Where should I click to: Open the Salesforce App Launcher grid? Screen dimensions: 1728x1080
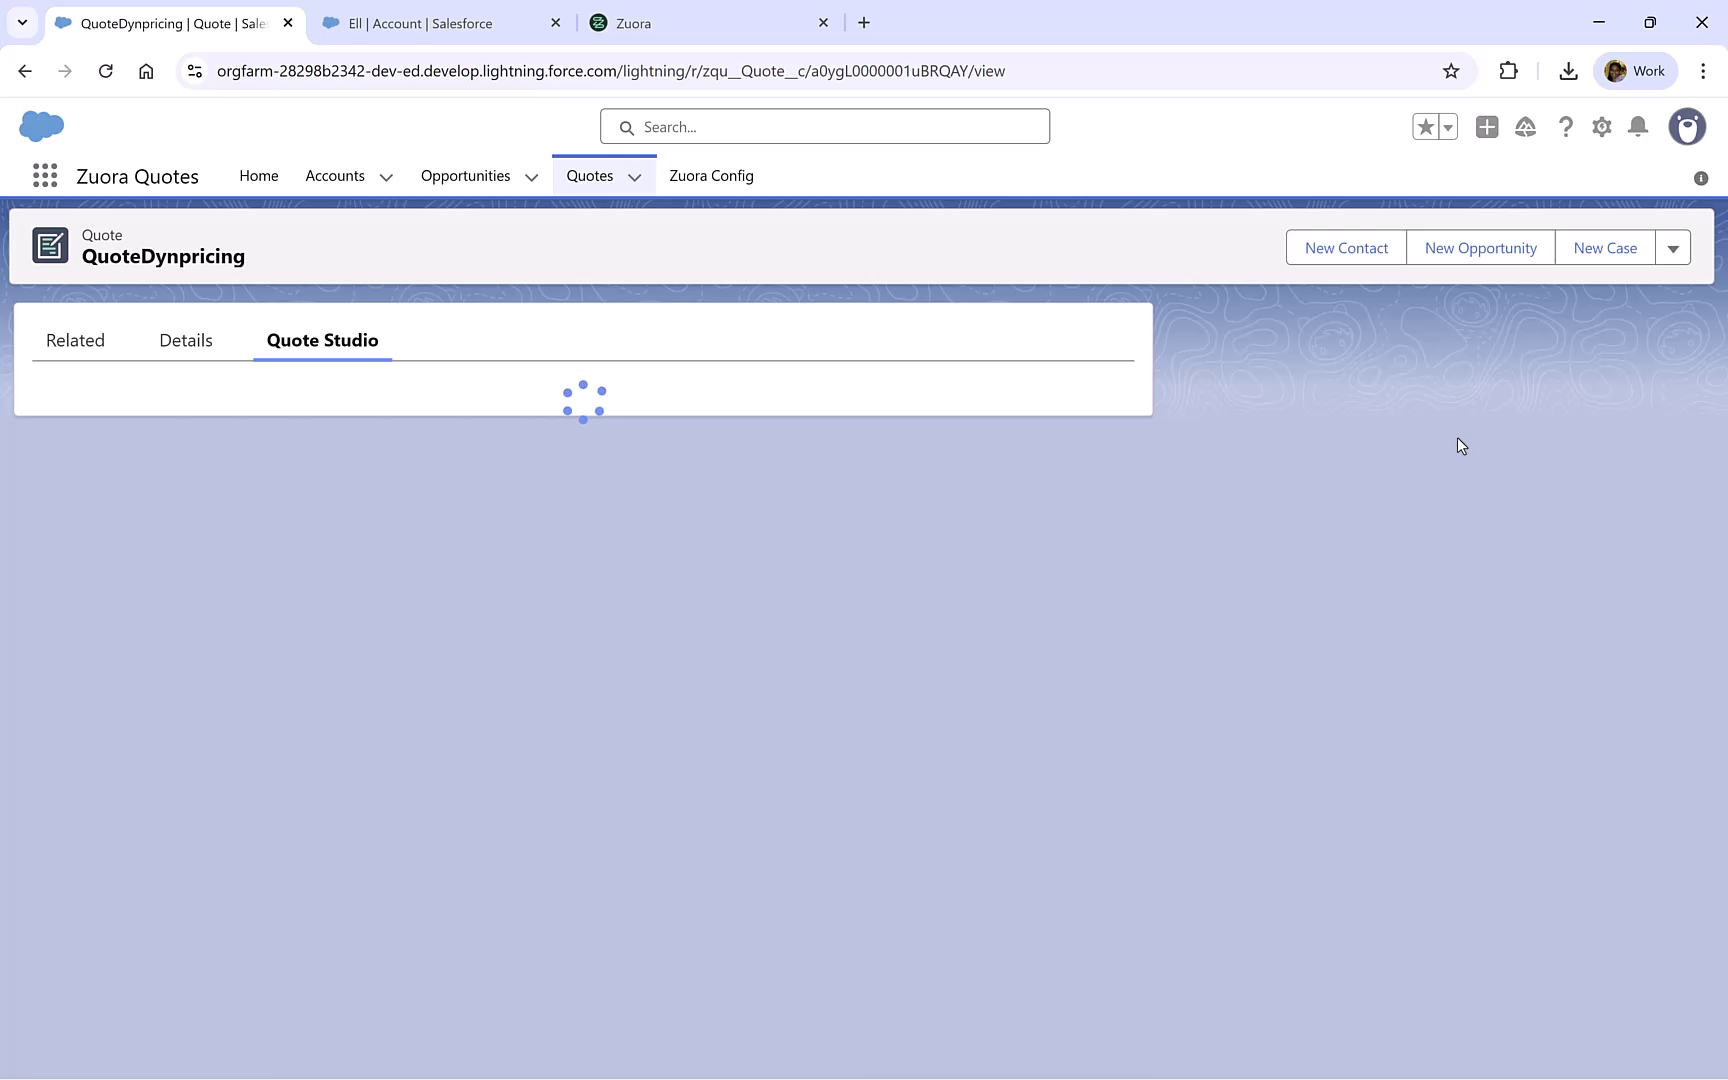point(44,175)
